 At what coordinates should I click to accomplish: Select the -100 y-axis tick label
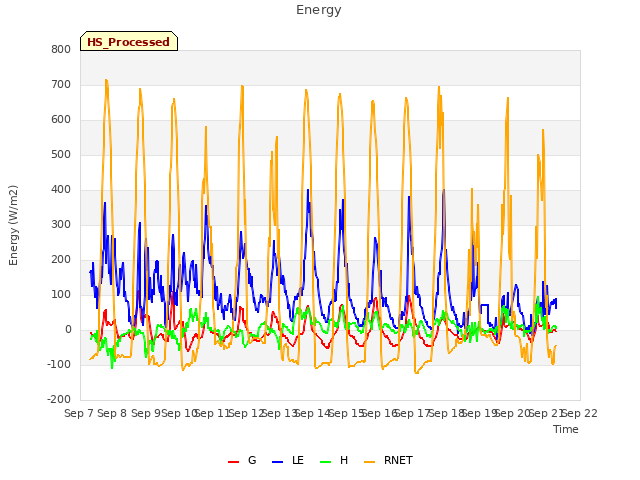click(59, 364)
